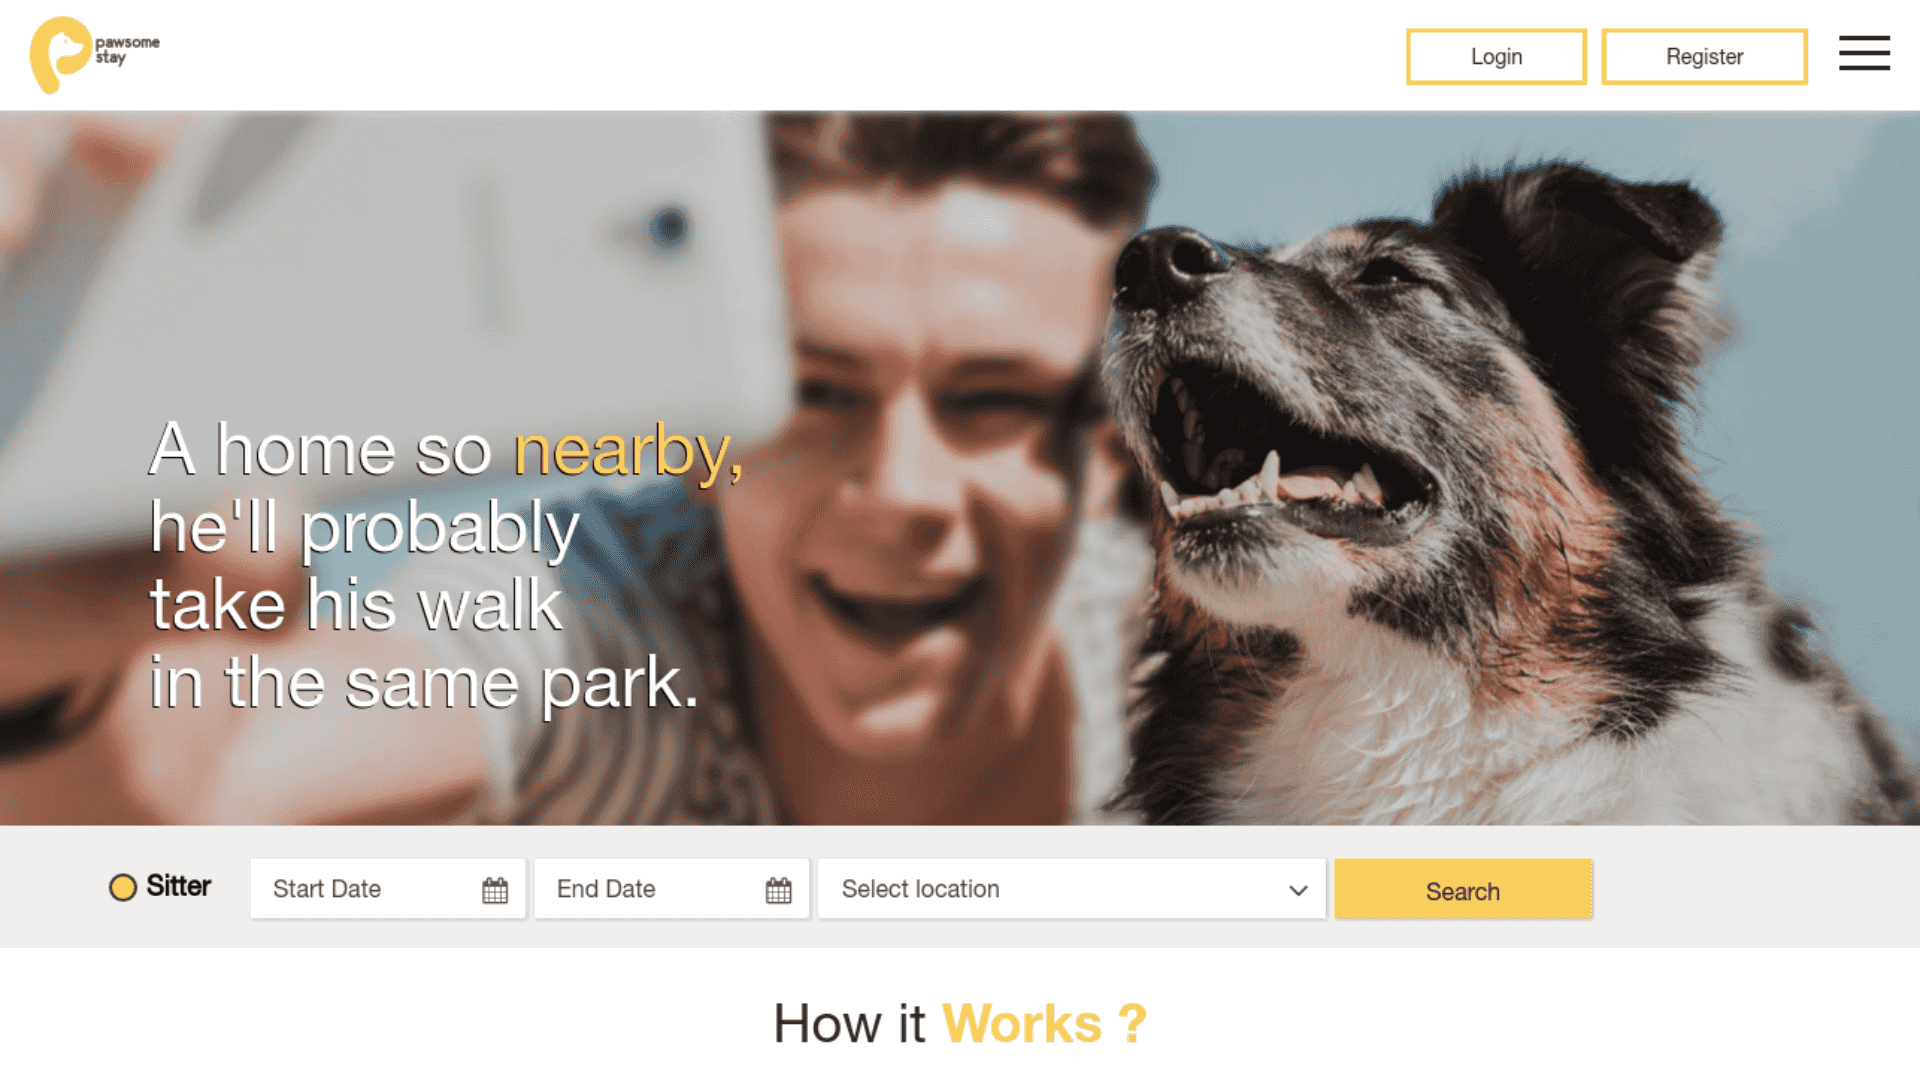The width and height of the screenshot is (1920, 1080).
Task: Click the How it Works heading
Action: pyautogui.click(x=960, y=1024)
